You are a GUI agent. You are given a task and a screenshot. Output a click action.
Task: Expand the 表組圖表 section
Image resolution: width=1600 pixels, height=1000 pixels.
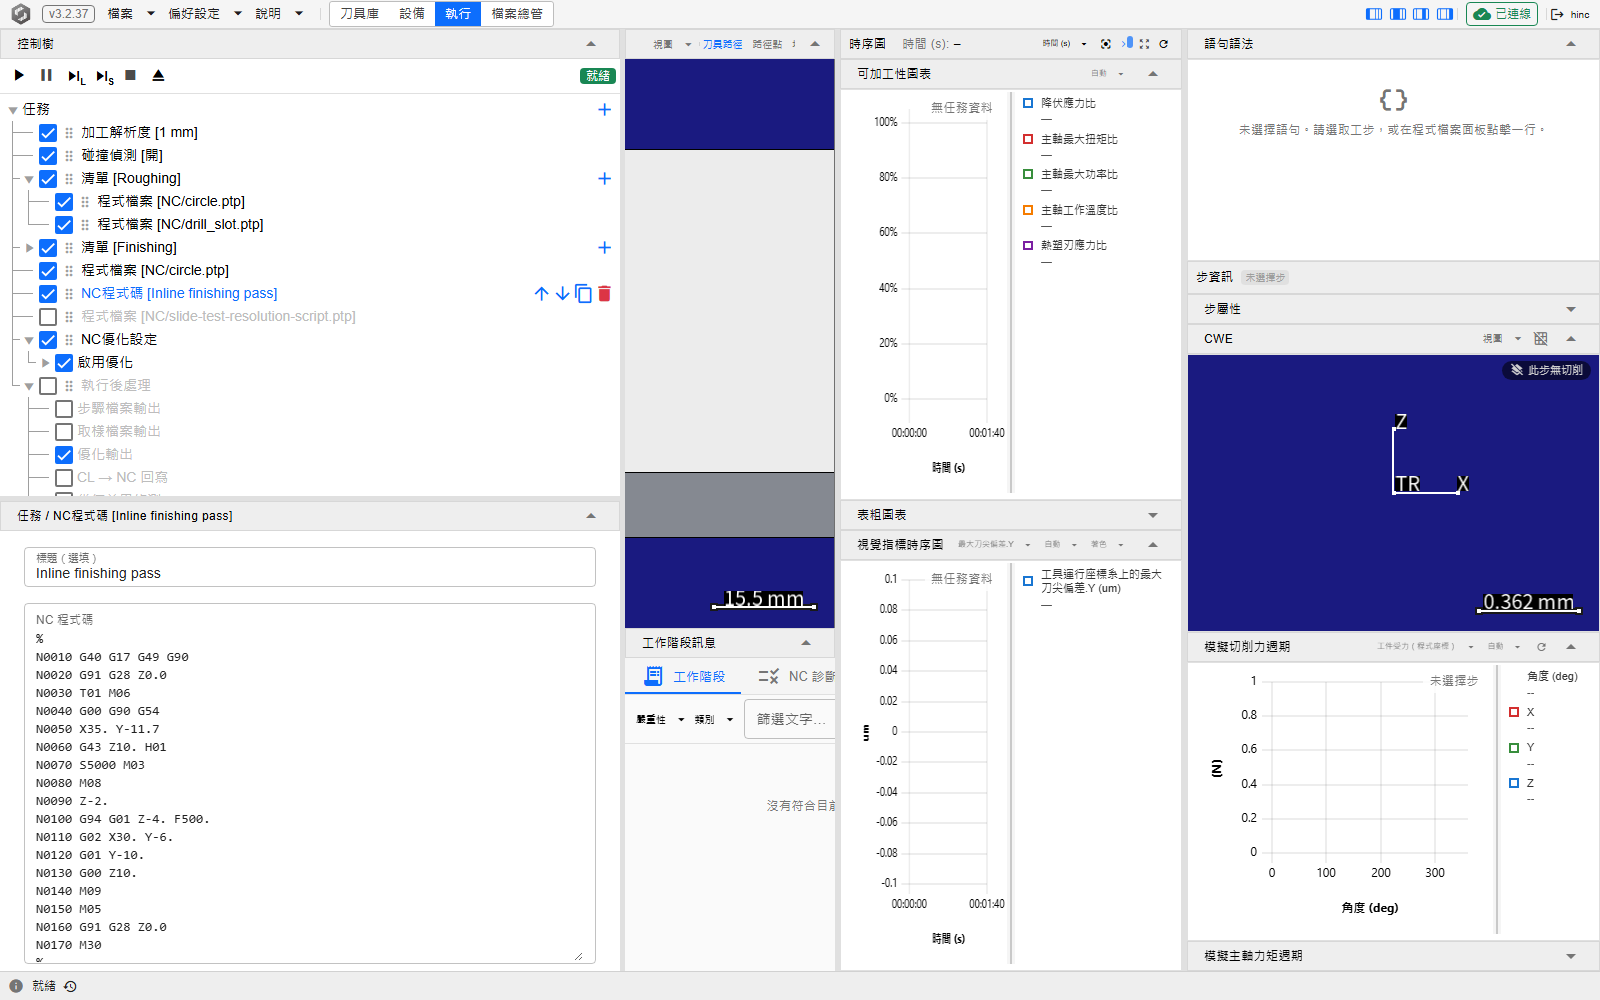click(x=1153, y=515)
